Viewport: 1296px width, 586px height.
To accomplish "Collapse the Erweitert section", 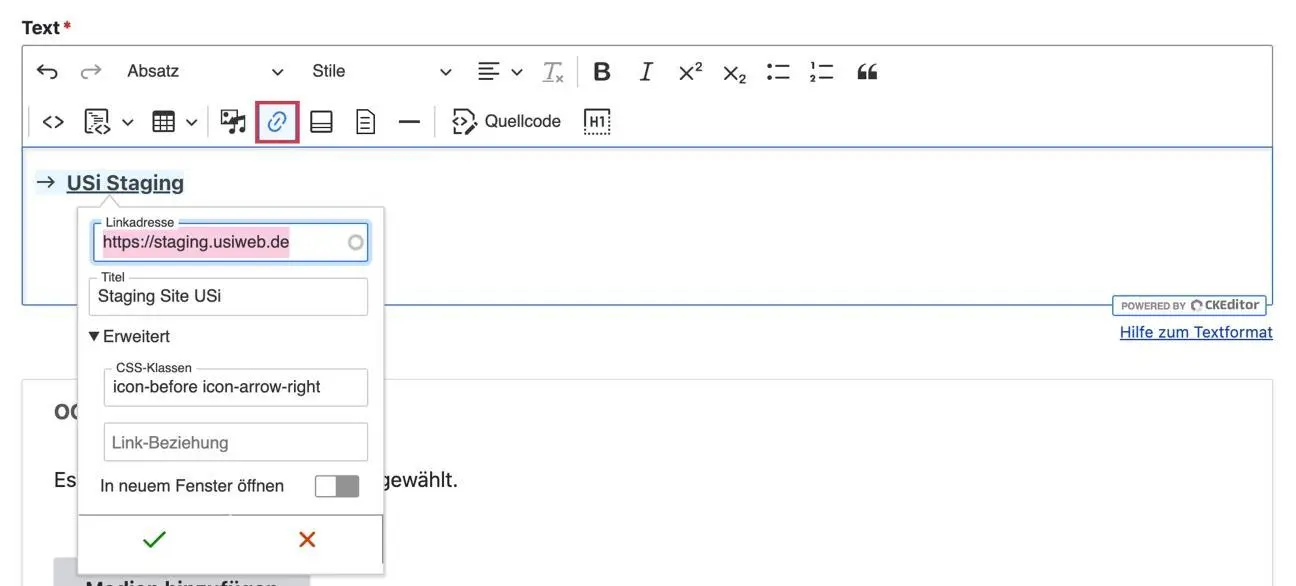I will click(129, 337).
